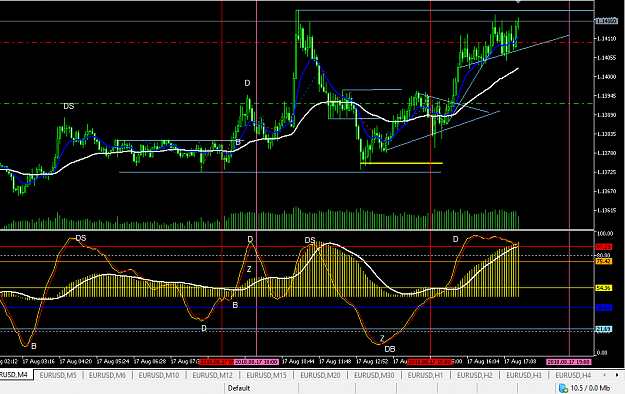Open the EURUSD,M20 chart tab

pos(320,375)
